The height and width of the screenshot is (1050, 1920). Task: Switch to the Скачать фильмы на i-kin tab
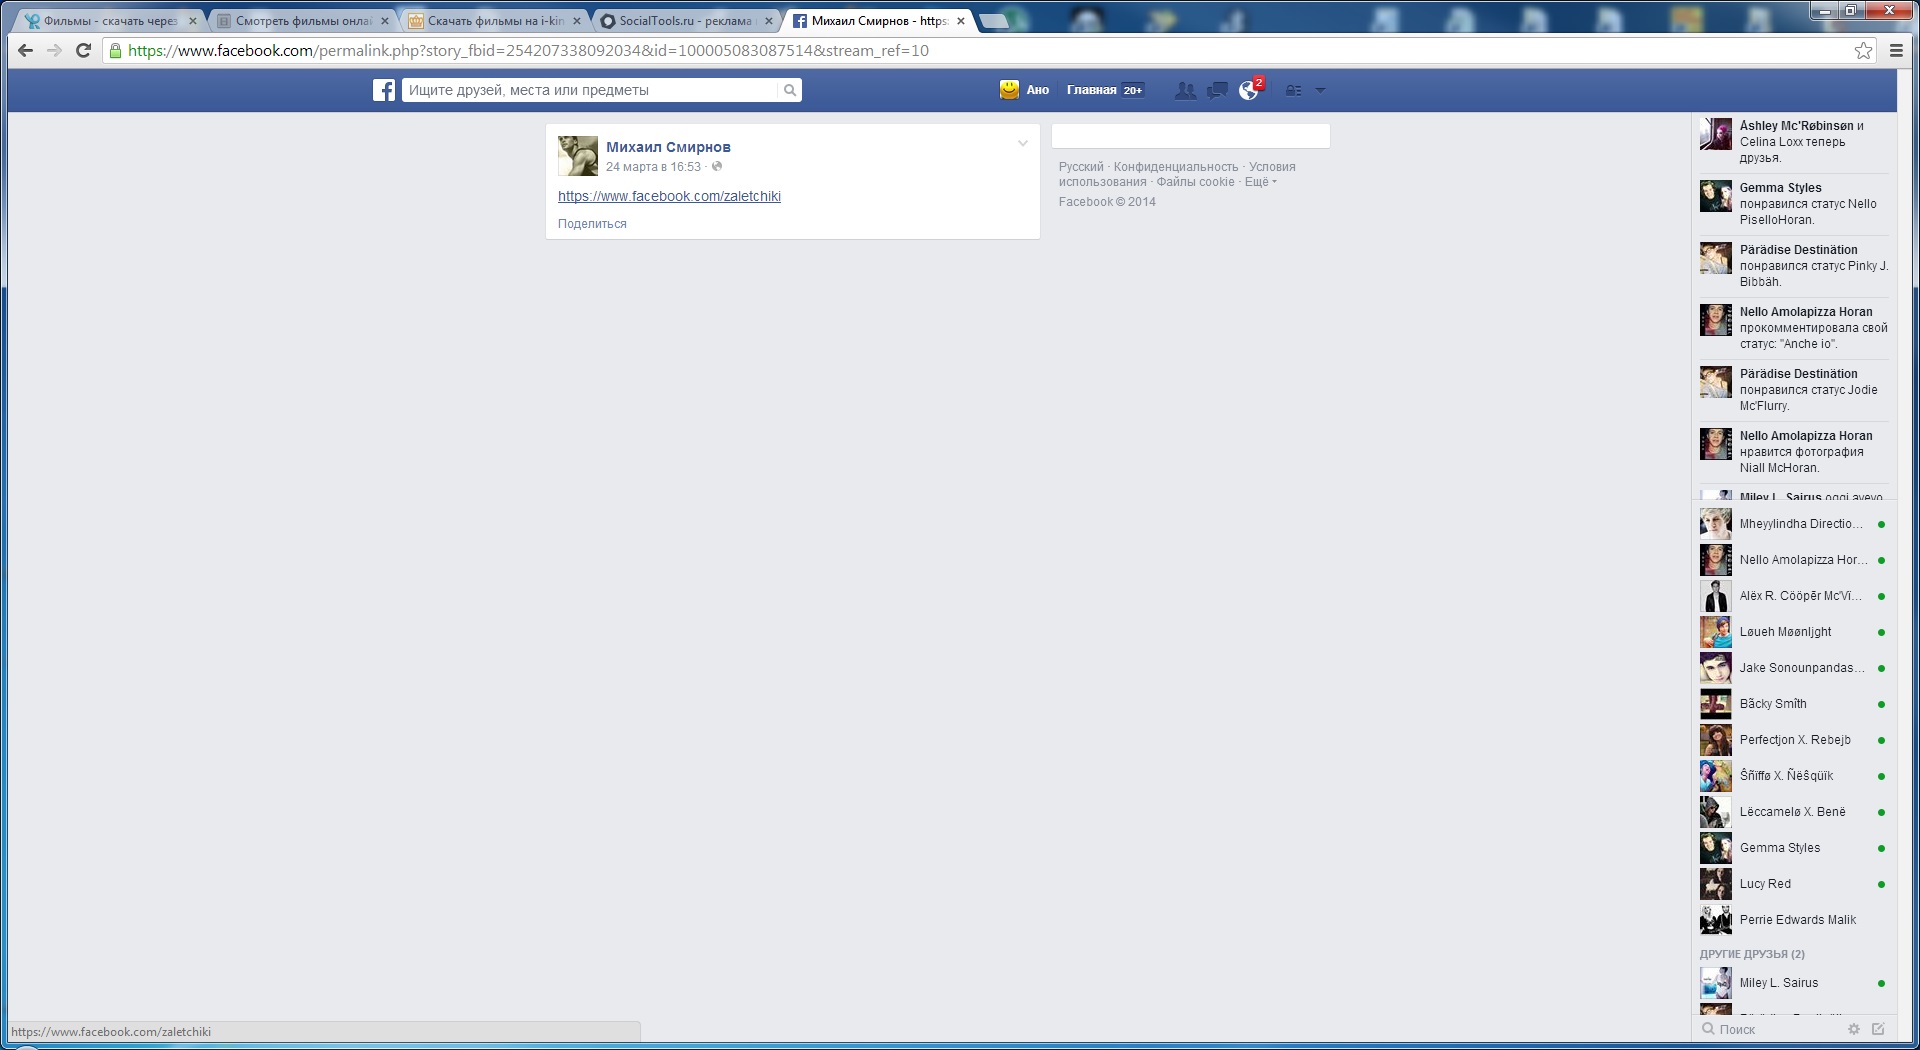(495, 21)
